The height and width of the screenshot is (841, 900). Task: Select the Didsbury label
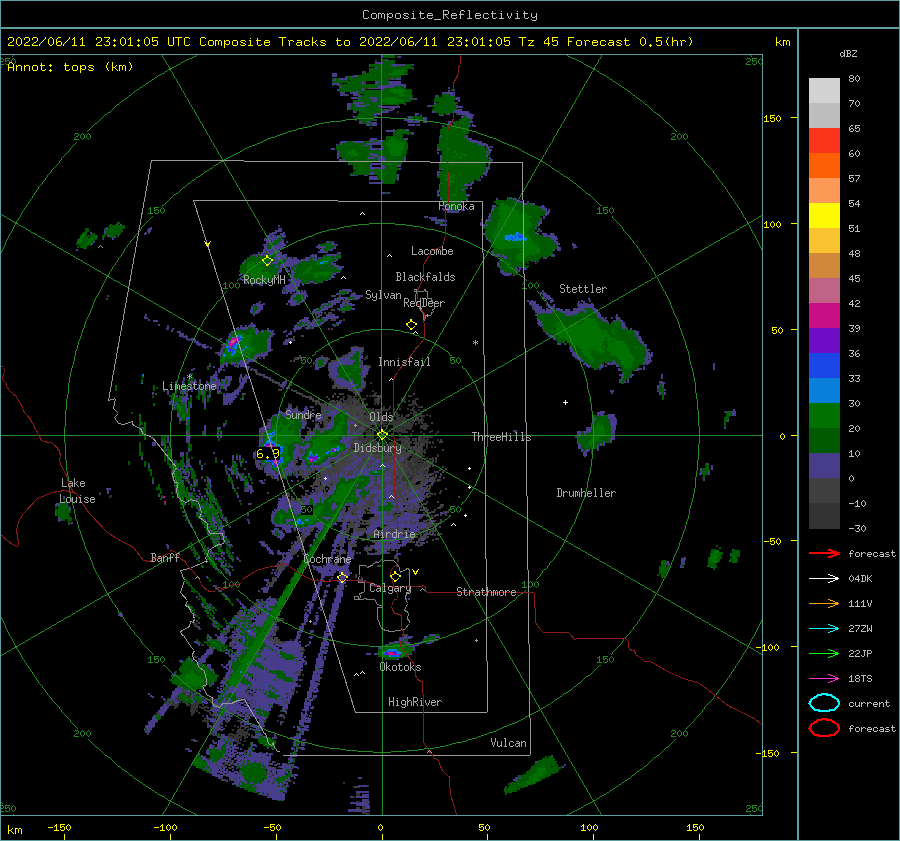pyautogui.click(x=378, y=448)
